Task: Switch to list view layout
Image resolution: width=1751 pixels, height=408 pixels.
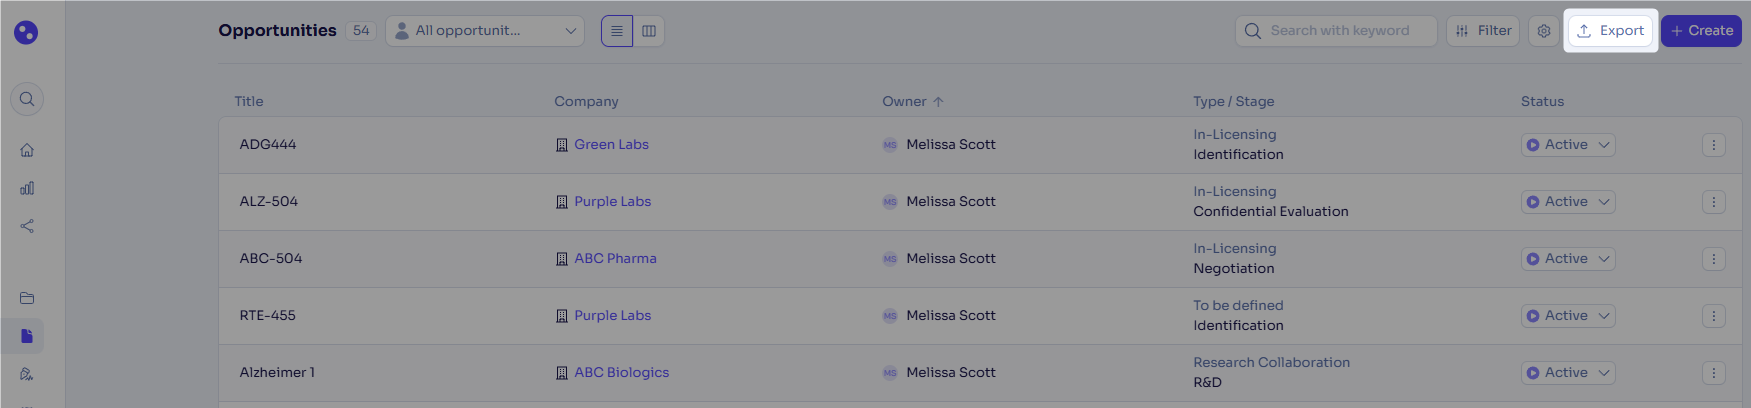Action: coord(617,31)
